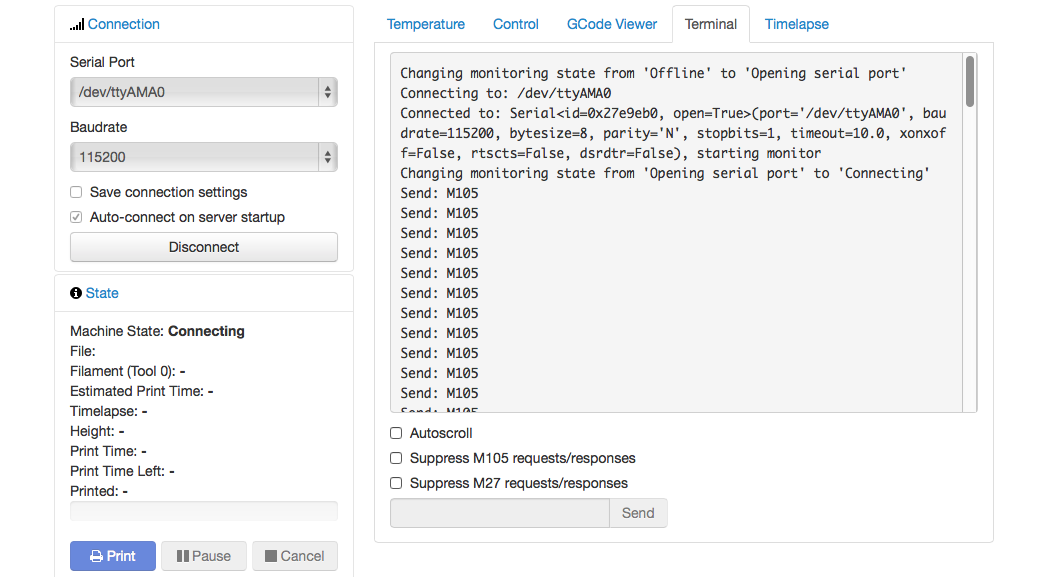Enable Suppress M27 requests/responses

pos(395,482)
